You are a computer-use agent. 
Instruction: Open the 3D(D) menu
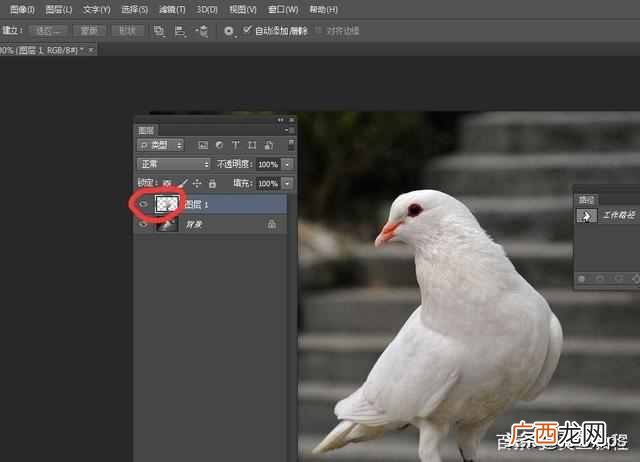pos(207,9)
